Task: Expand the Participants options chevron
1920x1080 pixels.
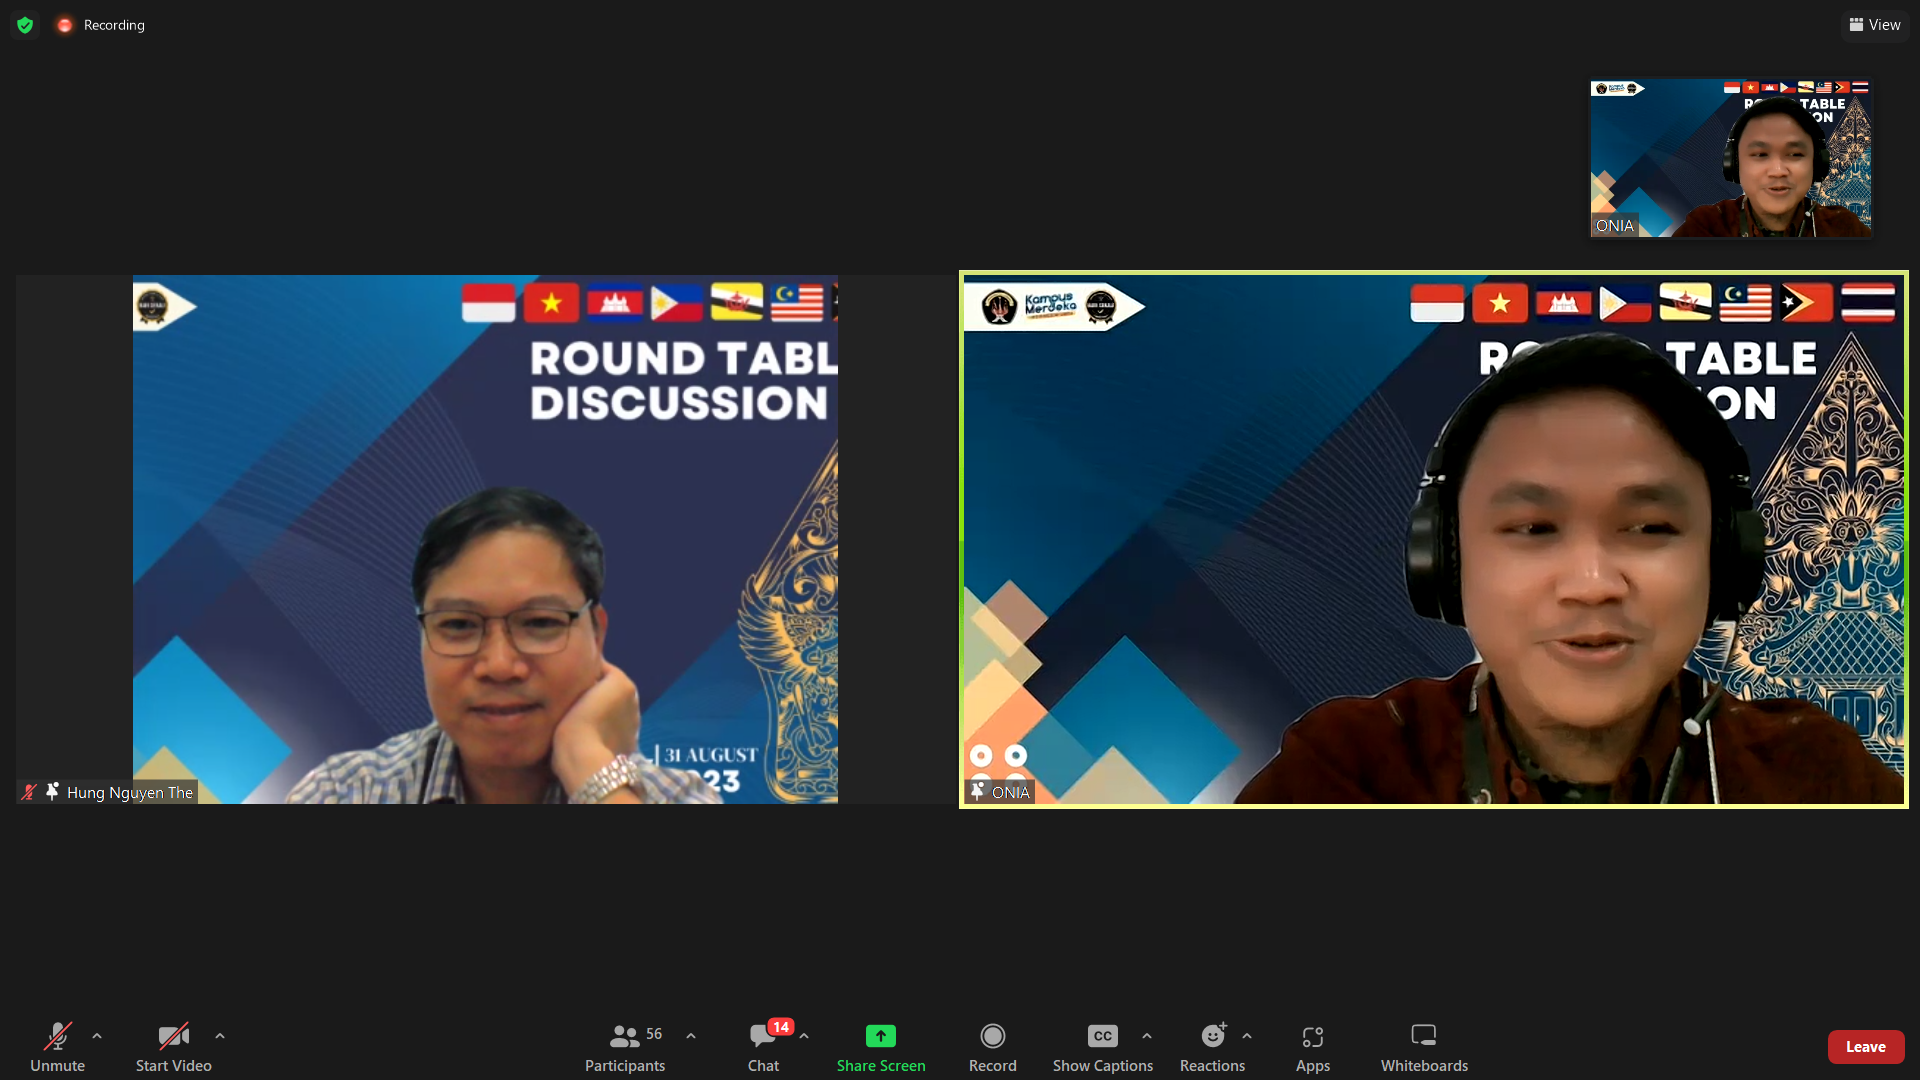Action: [x=691, y=1036]
